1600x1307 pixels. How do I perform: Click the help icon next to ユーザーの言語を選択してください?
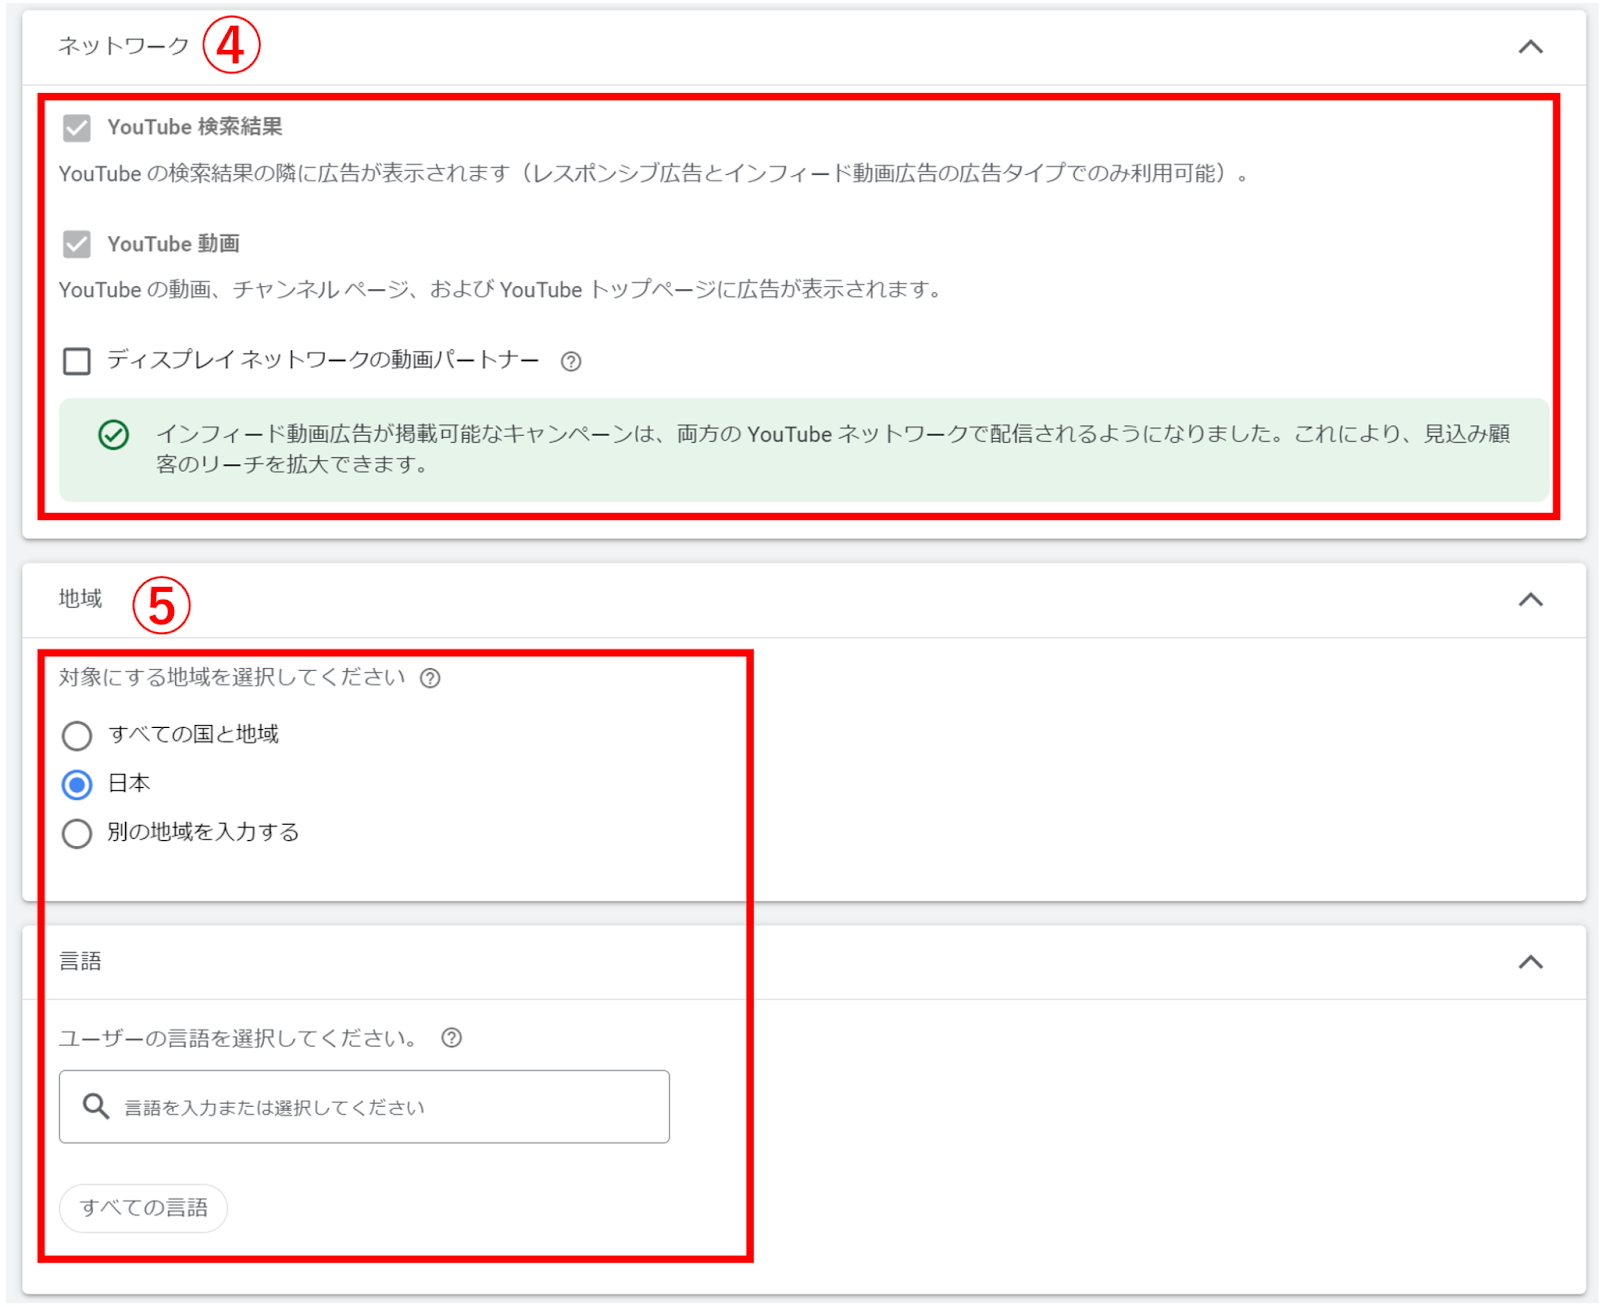click(452, 1038)
